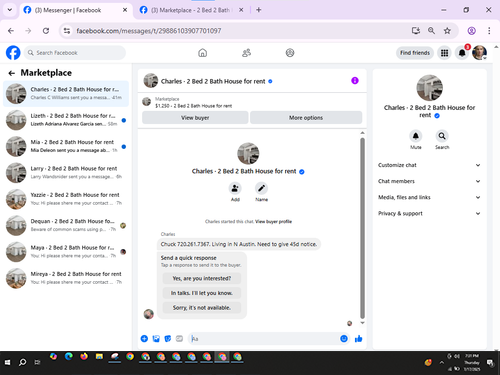Switch to Messenger Facebook tab
Image resolution: width=500 pixels, height=375 pixels.
tap(75, 10)
